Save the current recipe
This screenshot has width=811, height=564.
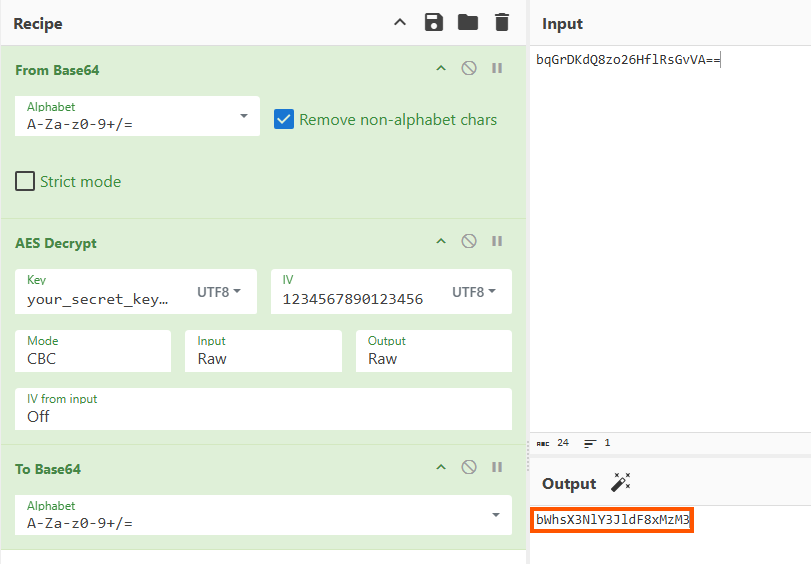(x=433, y=23)
